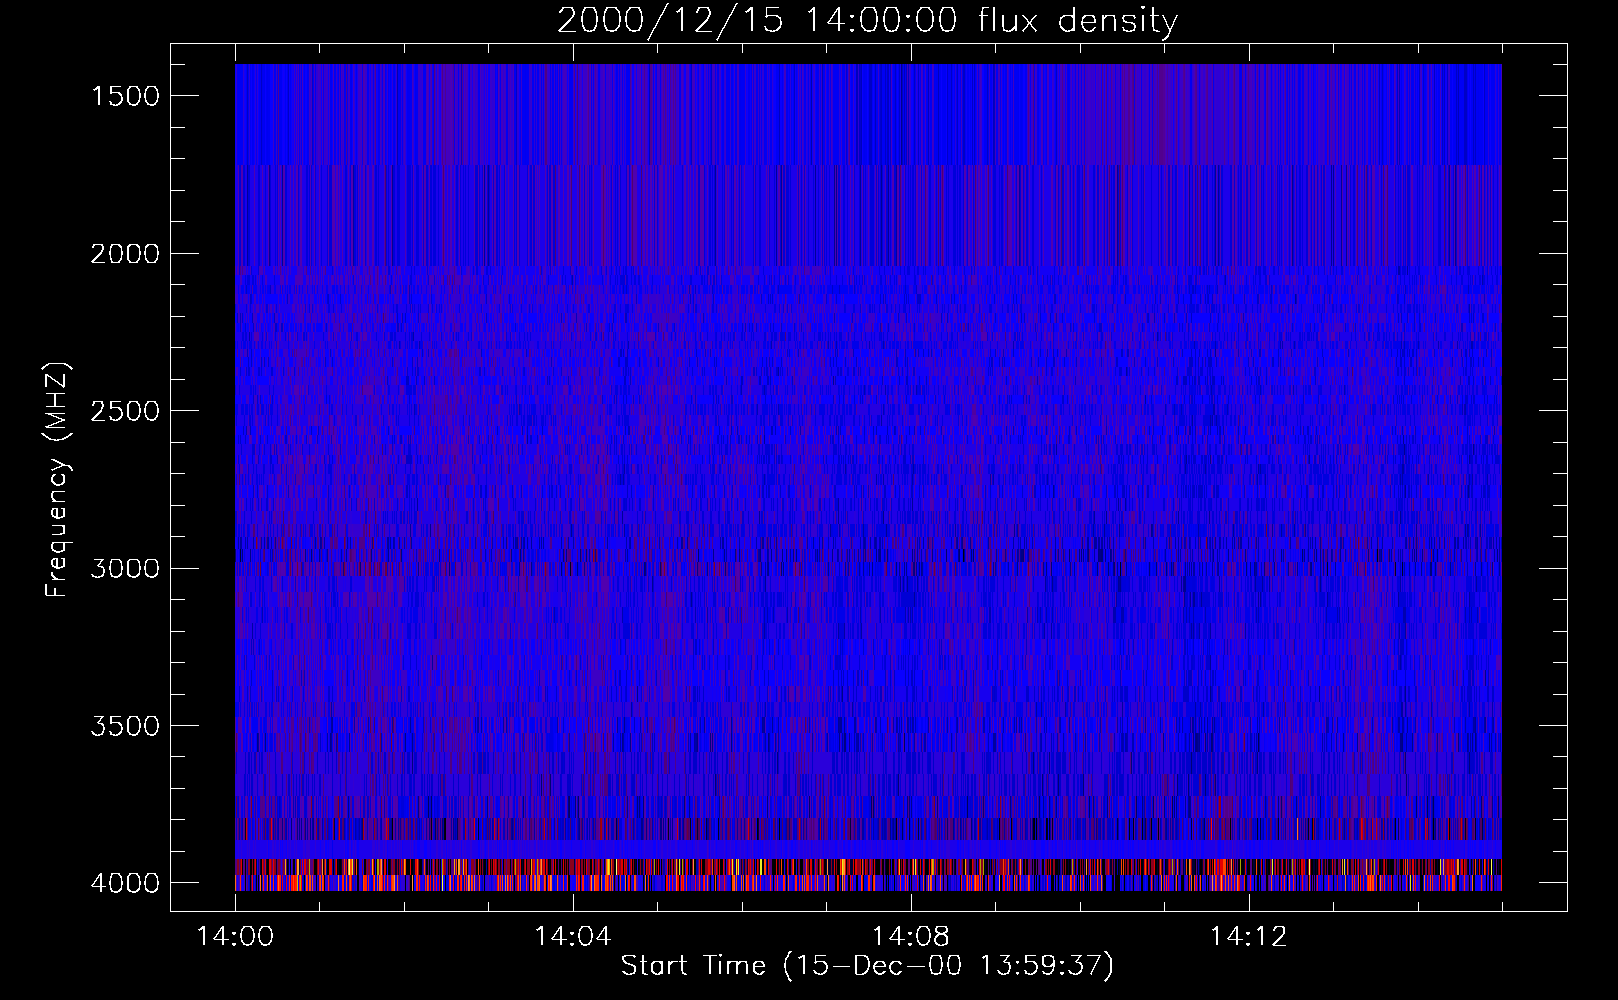Click the 14:08 time tick label
This screenshot has width=1618, height=1000.
point(911,937)
